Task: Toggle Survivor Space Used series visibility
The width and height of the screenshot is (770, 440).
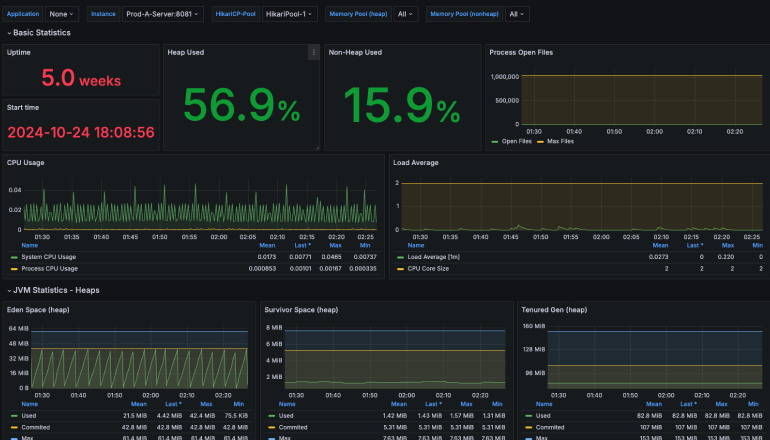Action: (286, 415)
